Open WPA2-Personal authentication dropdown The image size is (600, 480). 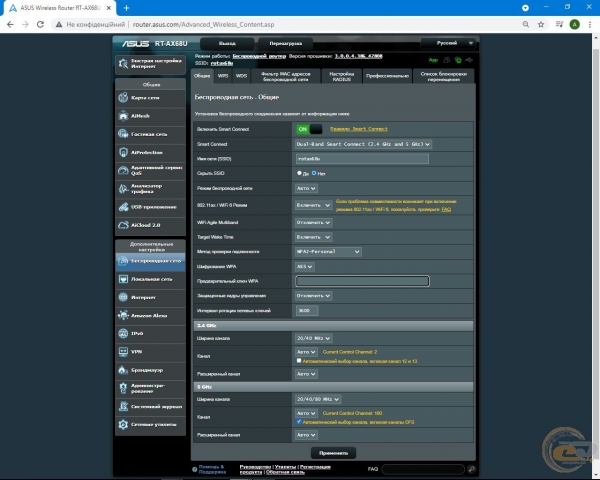tap(328, 251)
